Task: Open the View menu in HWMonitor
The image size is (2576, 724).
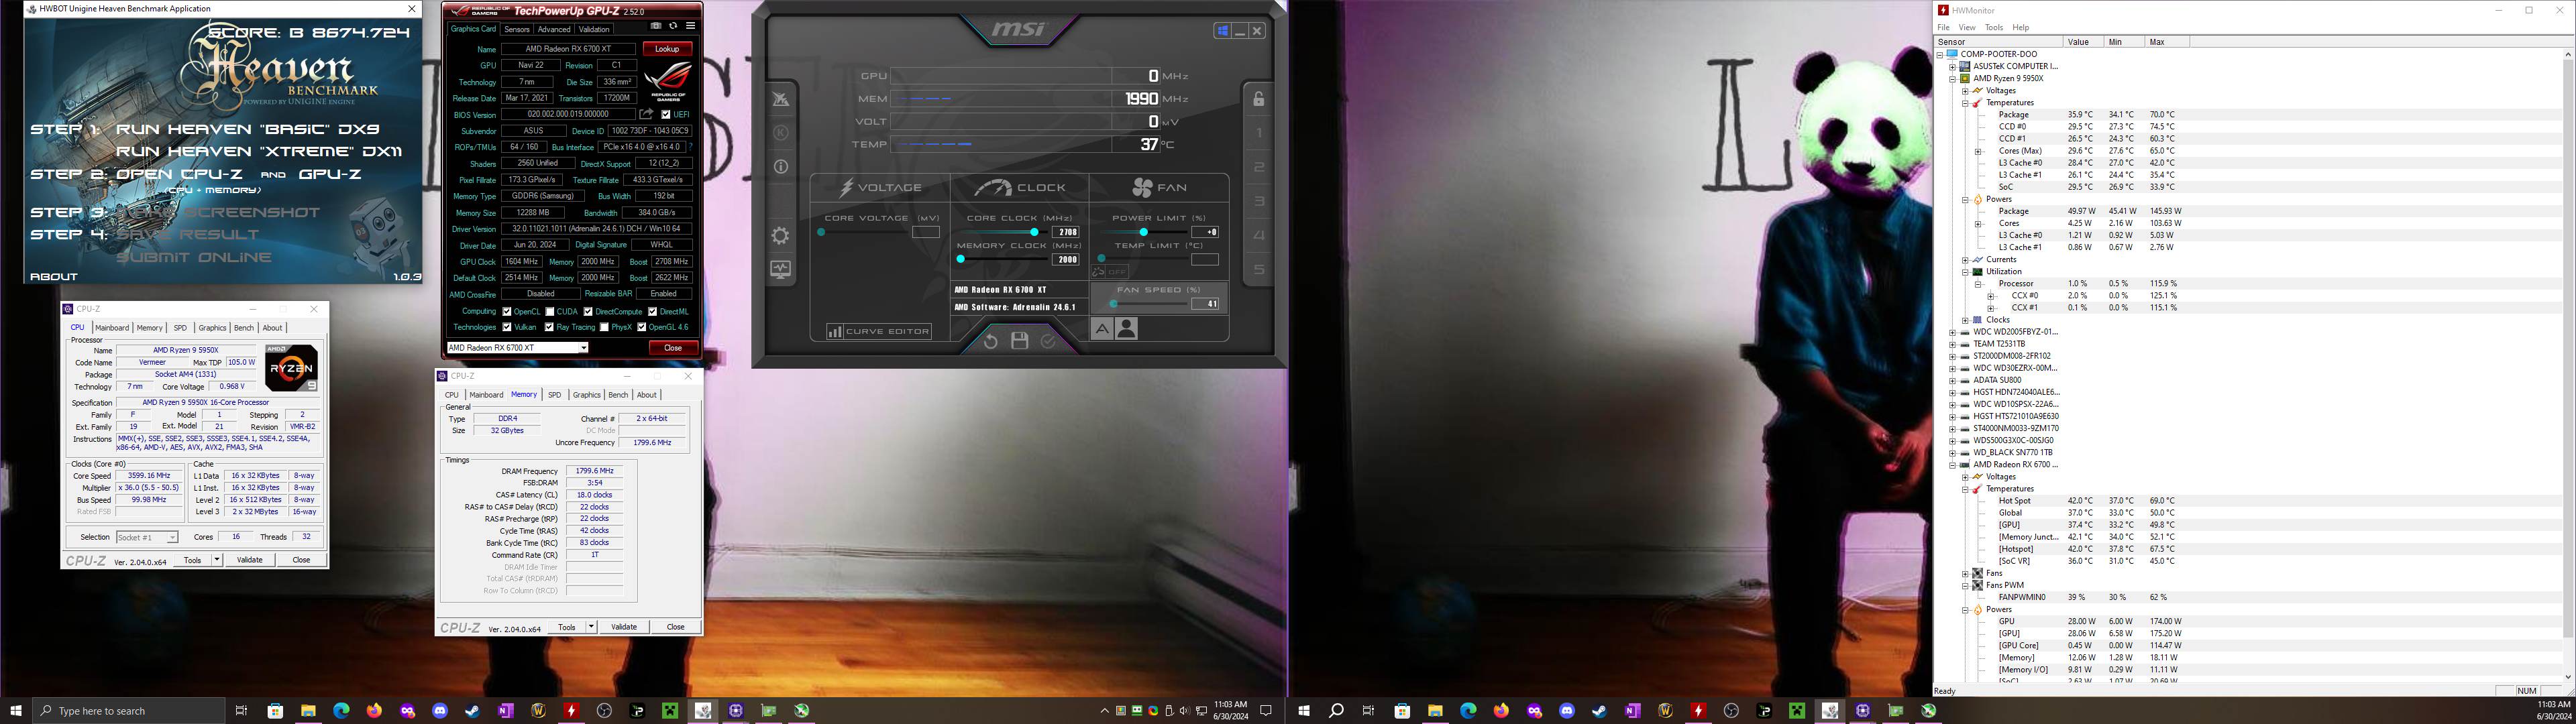Action: [1966, 27]
